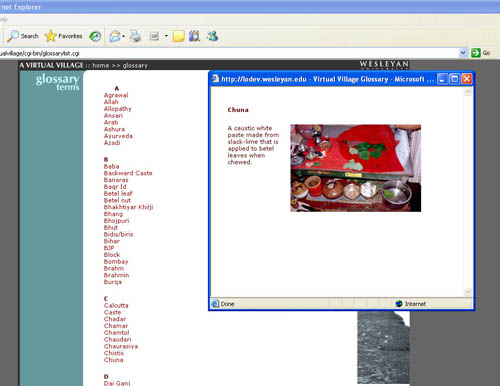The height and width of the screenshot is (386, 500).
Task: Open the Ashura glossary term
Action: [x=114, y=129]
